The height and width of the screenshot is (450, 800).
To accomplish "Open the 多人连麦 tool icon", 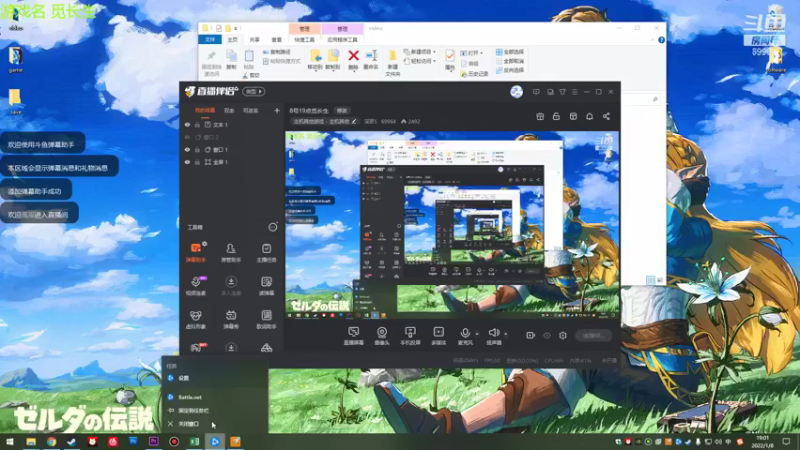I will (231, 286).
